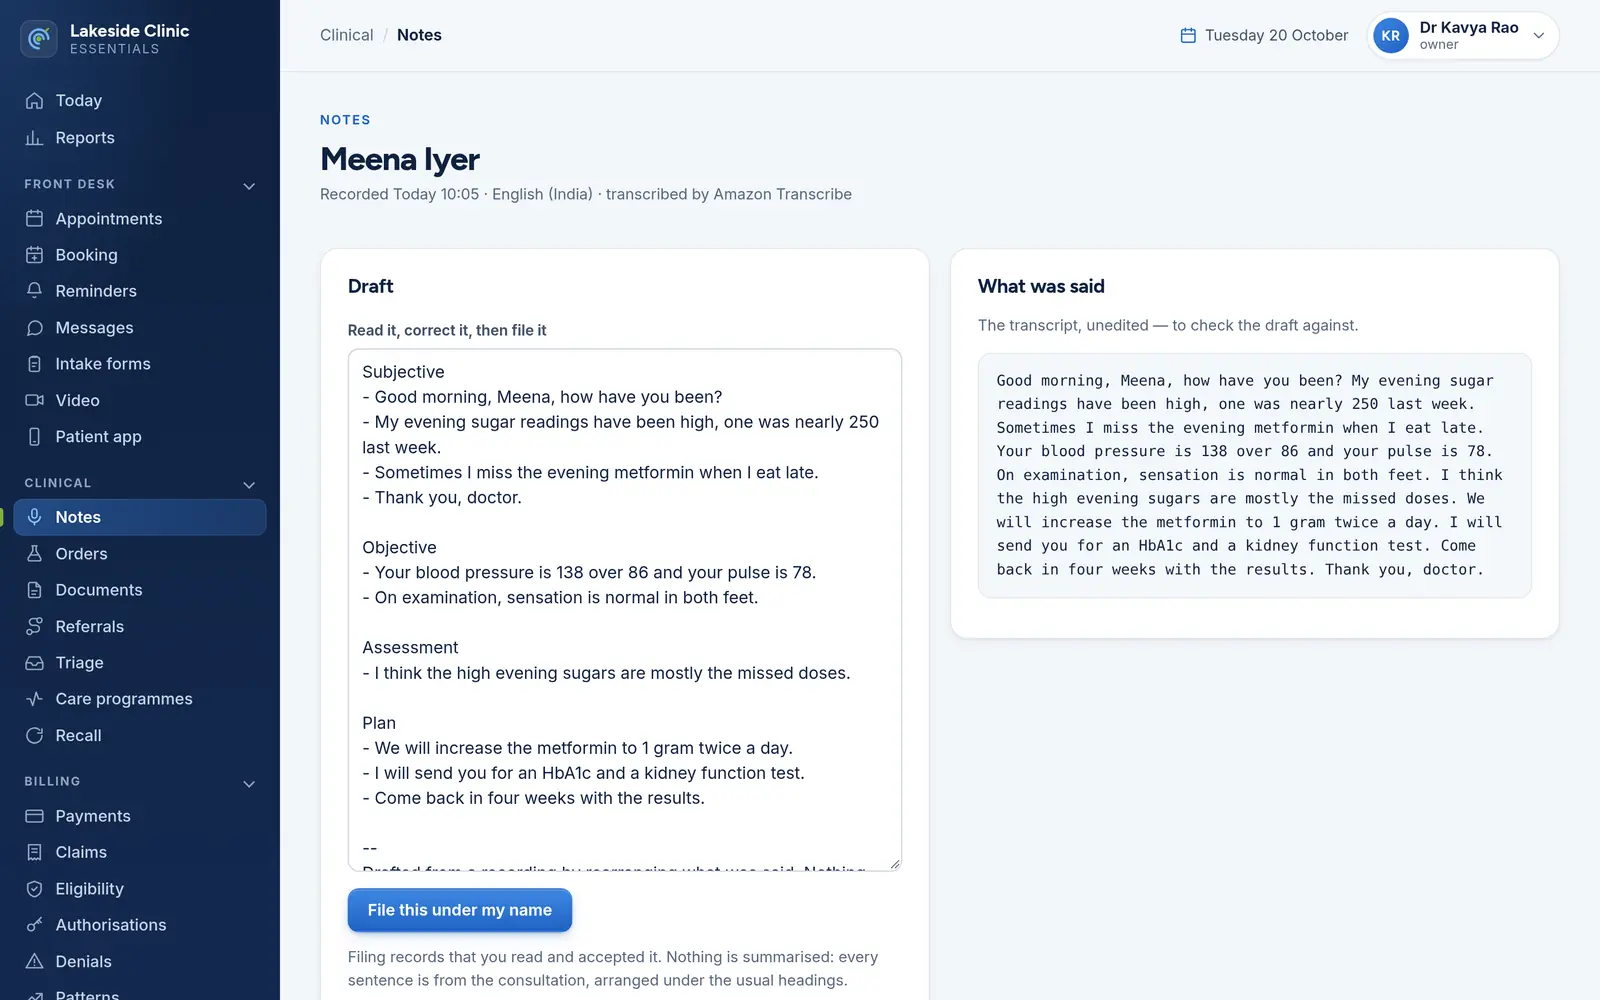This screenshot has height=1000, width=1600.
Task: Click File this under my name
Action: (460, 910)
